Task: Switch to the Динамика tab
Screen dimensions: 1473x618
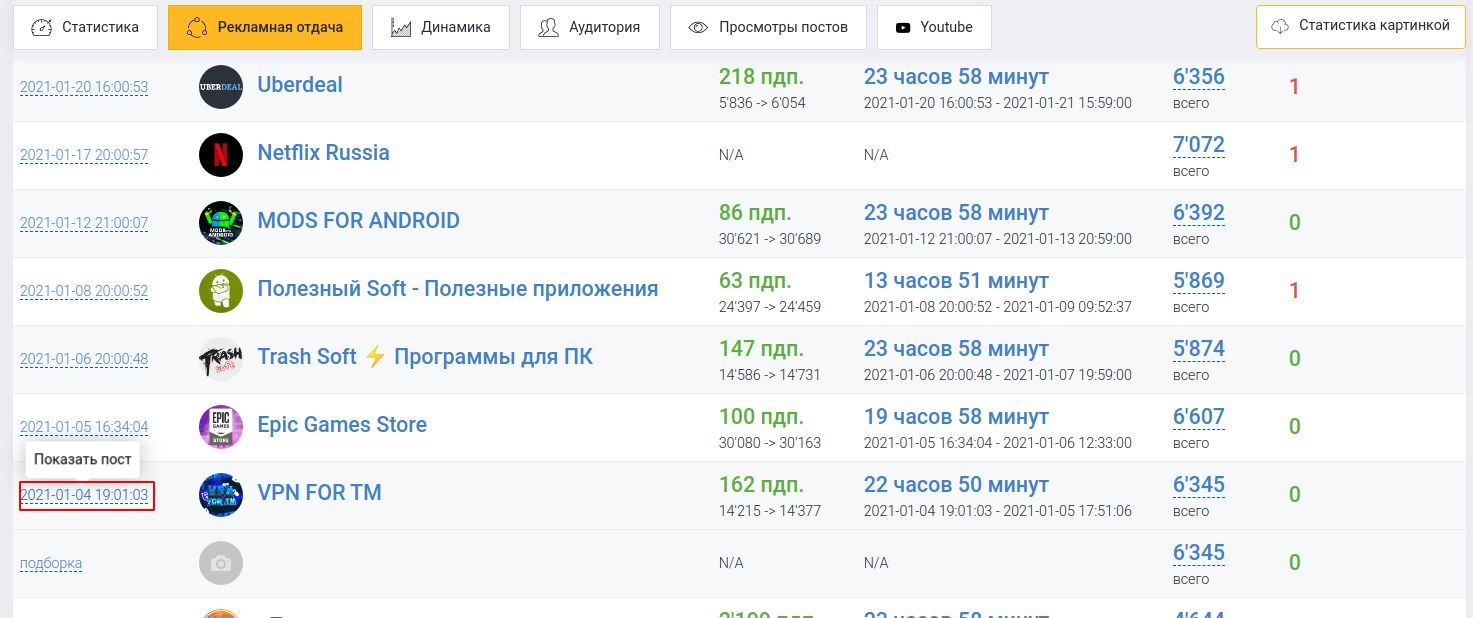Action: [440, 27]
